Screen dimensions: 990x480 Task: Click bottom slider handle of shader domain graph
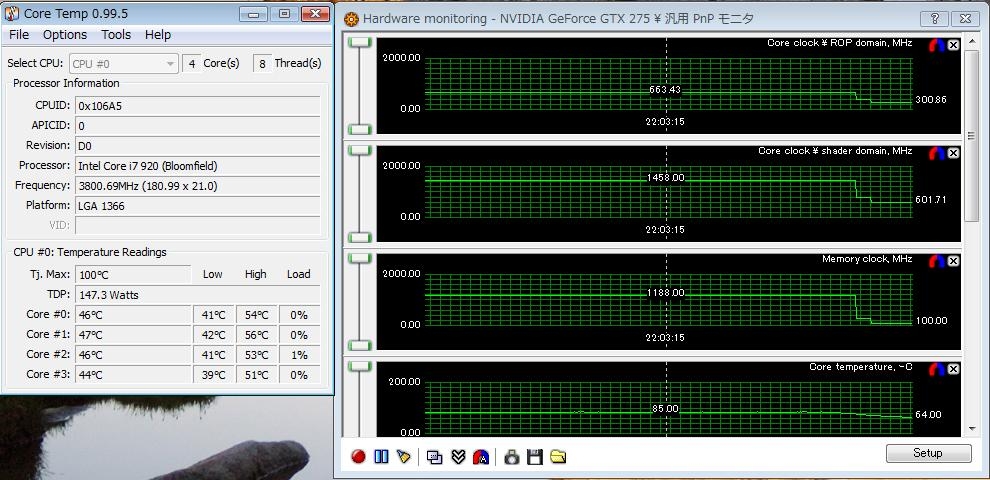tap(360, 237)
